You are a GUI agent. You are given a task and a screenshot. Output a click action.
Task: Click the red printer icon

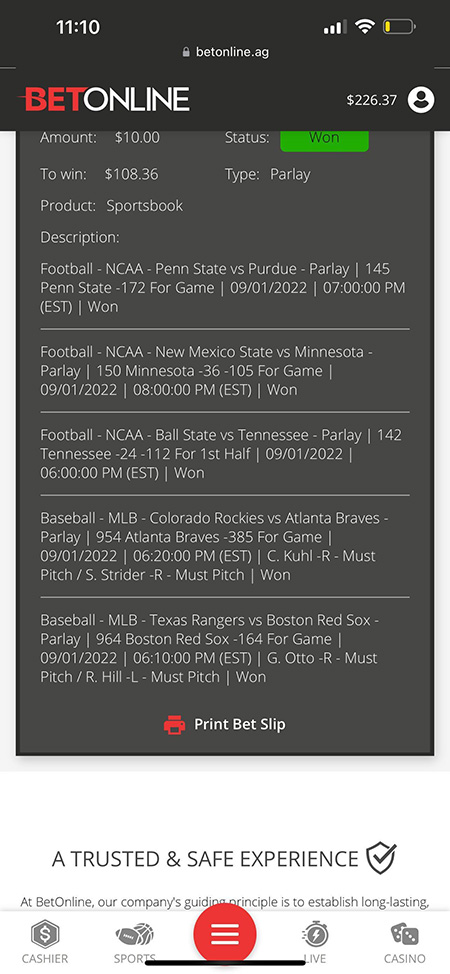[175, 724]
